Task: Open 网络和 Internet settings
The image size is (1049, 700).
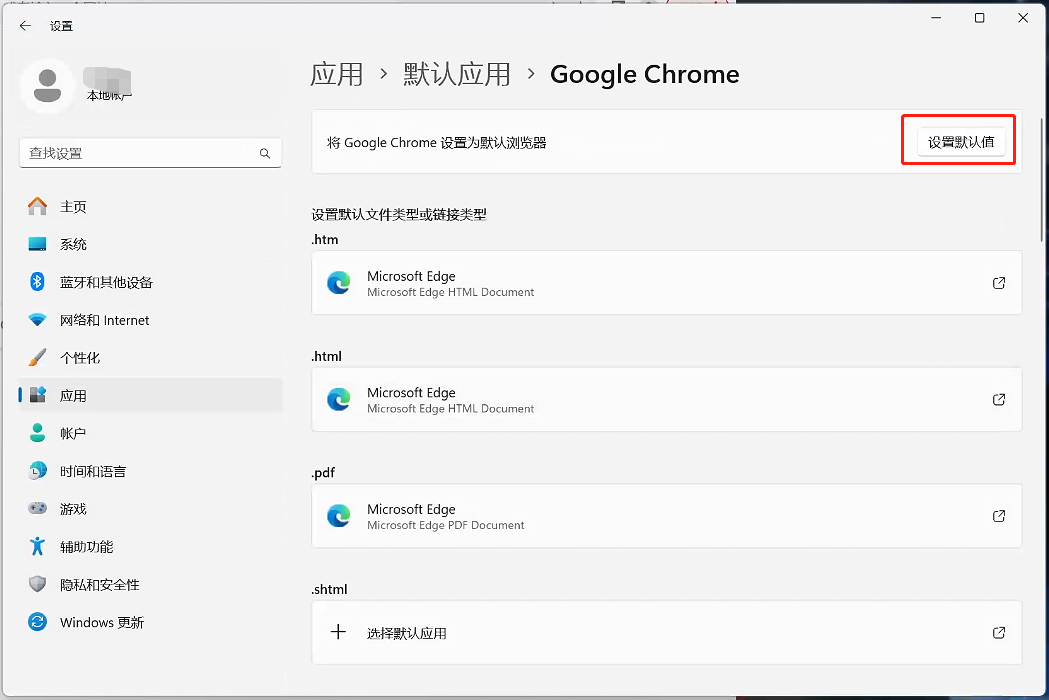Action: (x=150, y=320)
